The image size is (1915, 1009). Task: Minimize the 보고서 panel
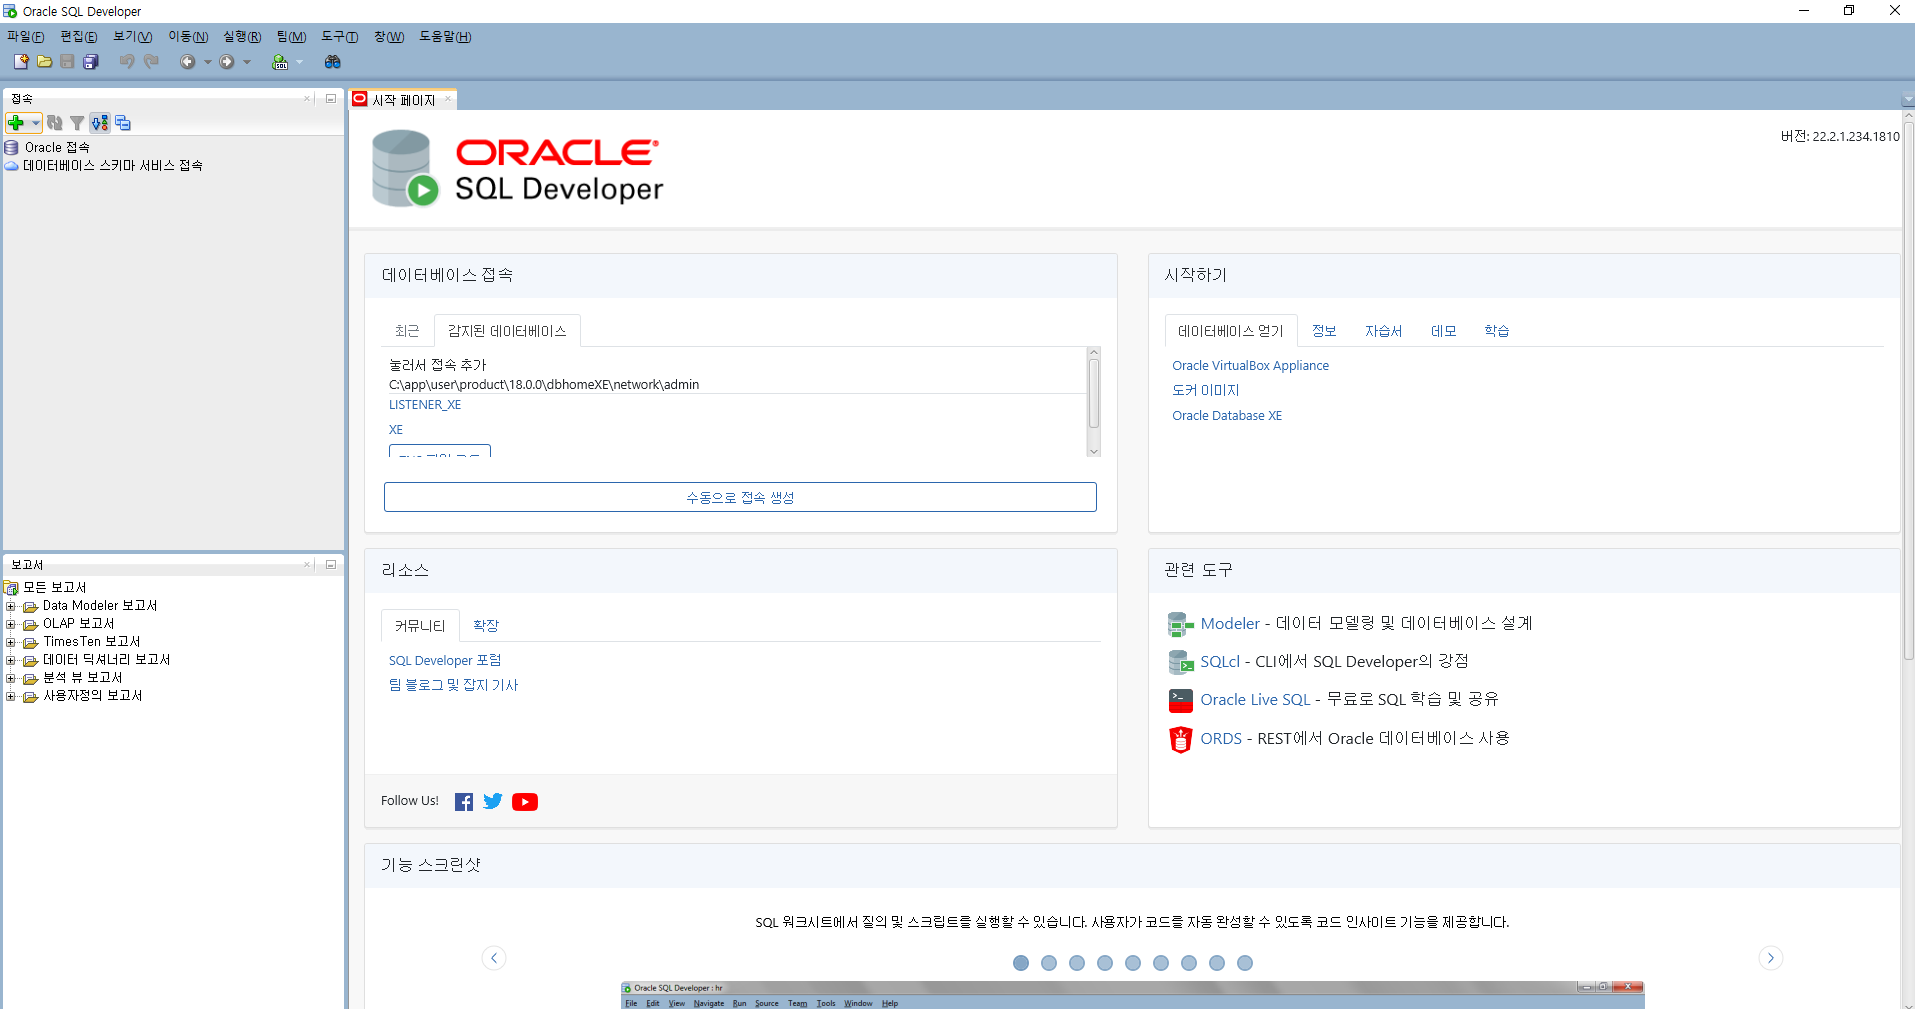point(331,565)
